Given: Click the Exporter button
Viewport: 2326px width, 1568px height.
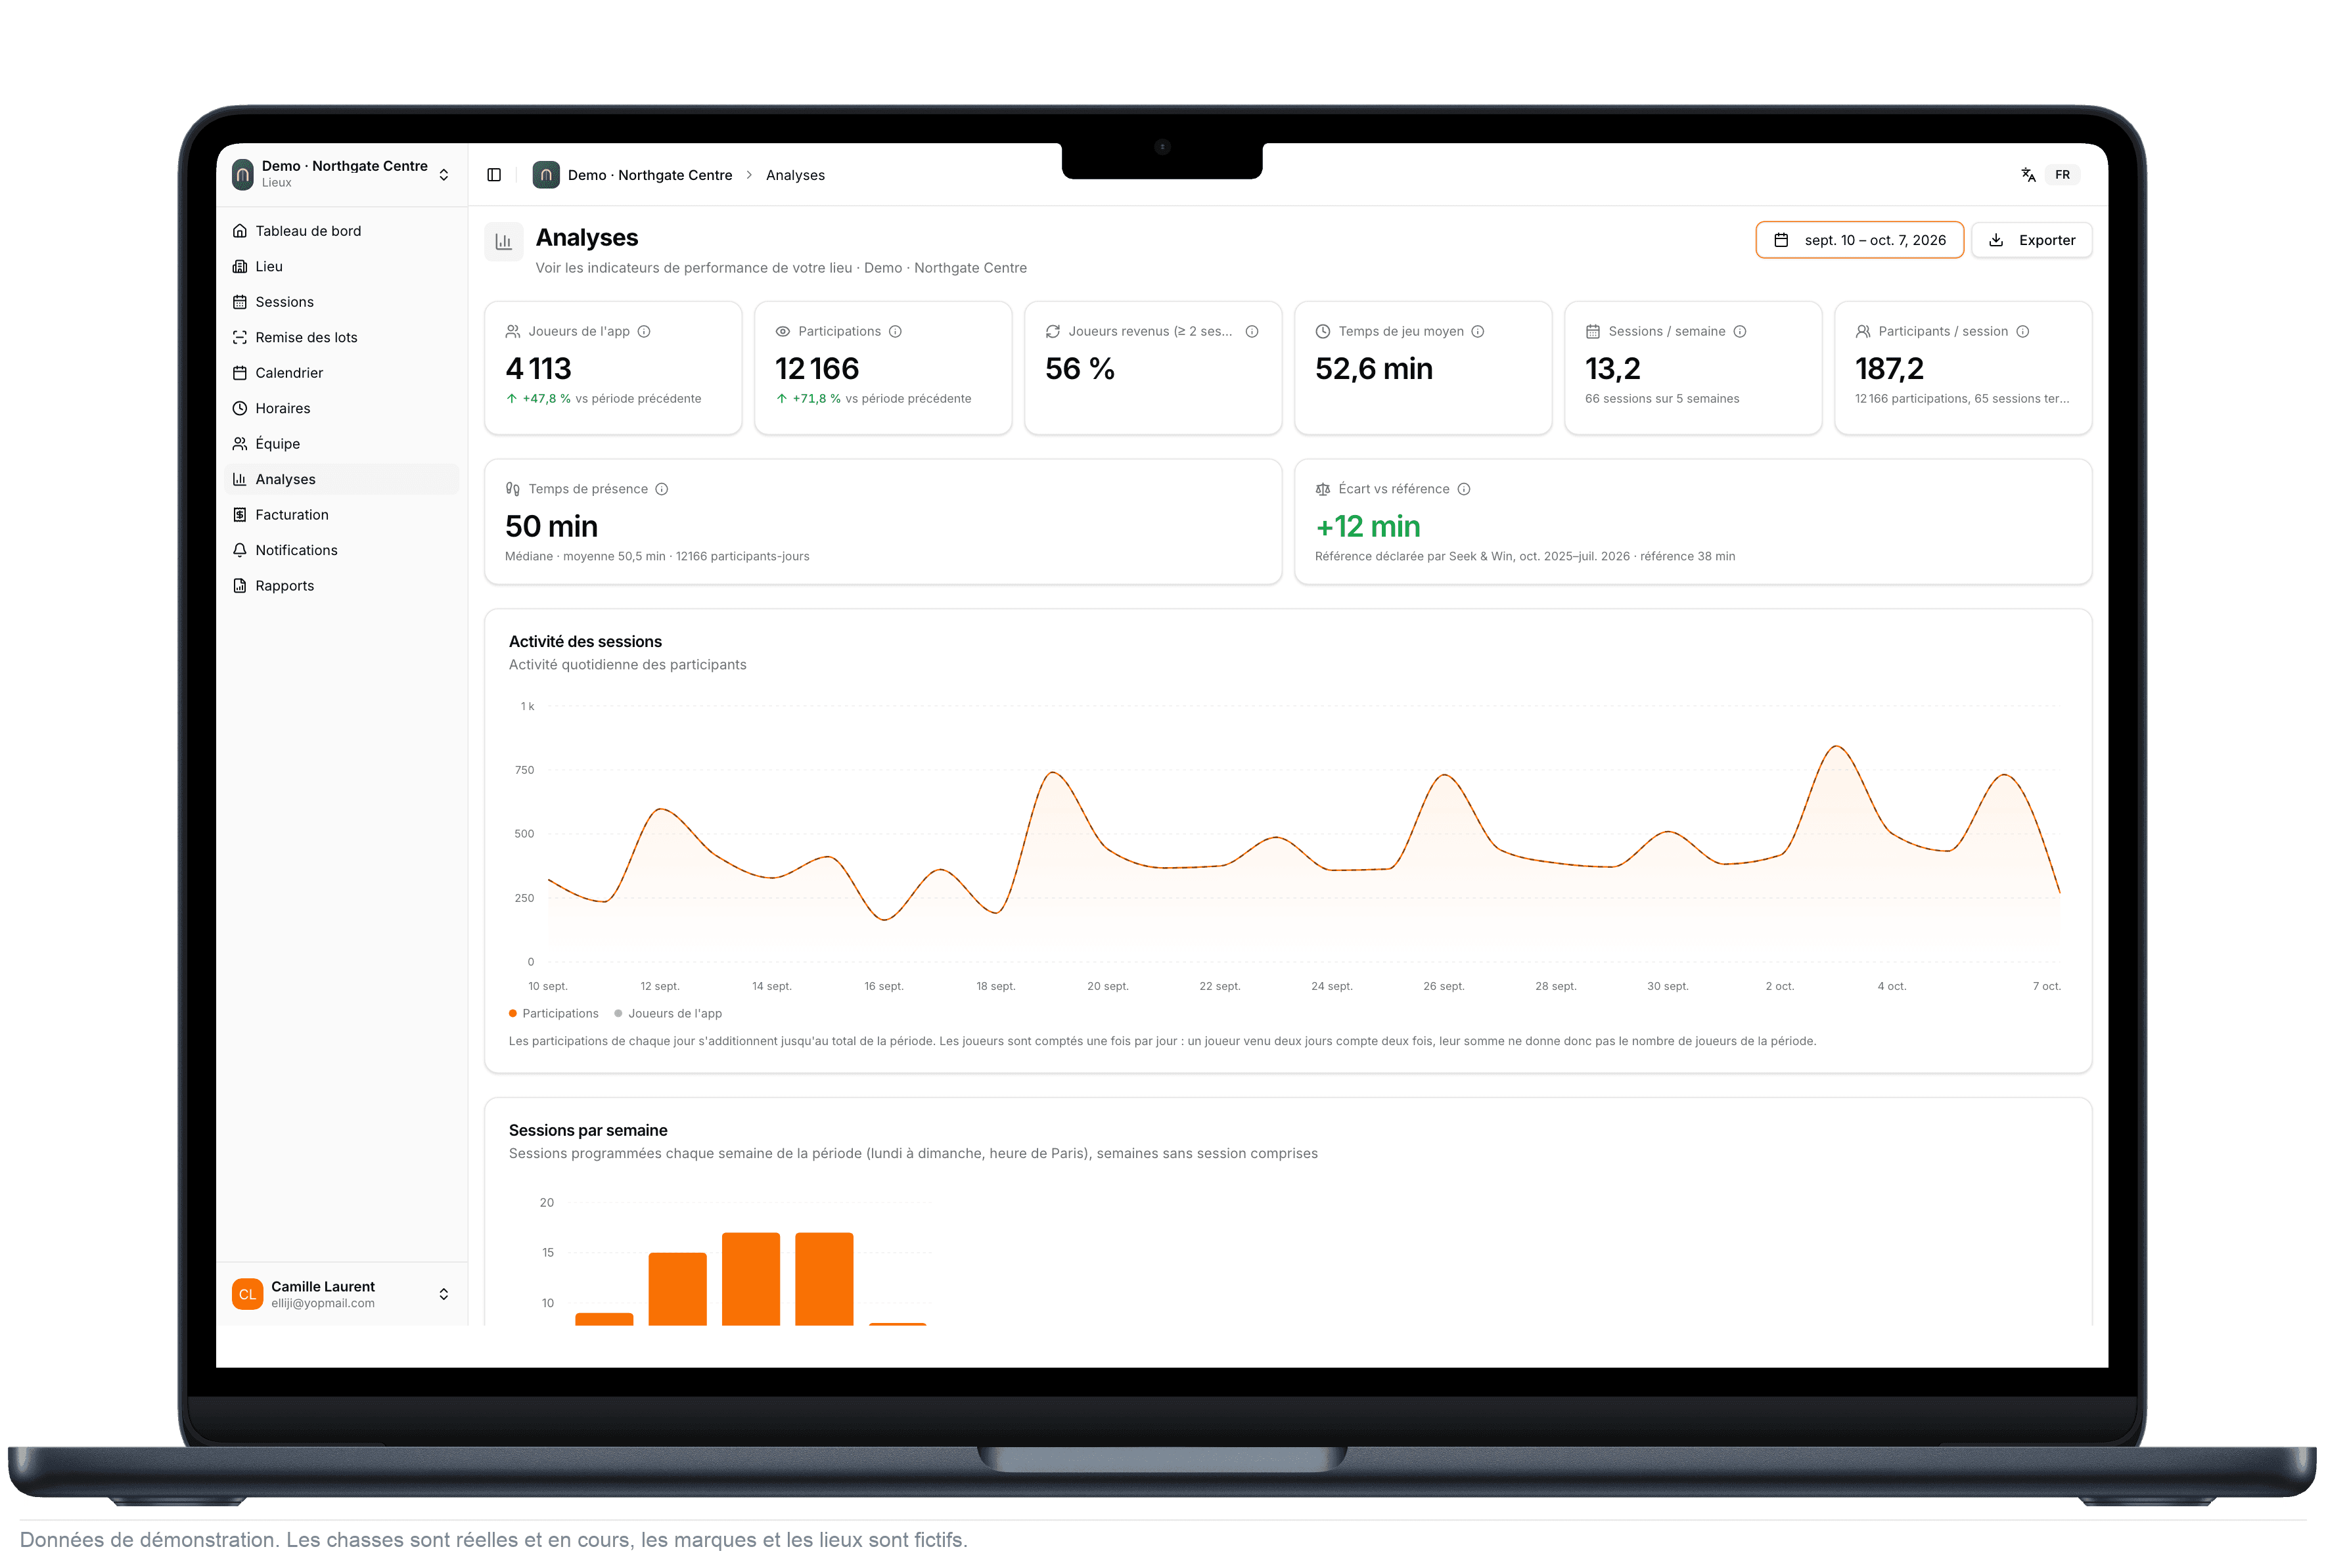Looking at the screenshot, I should click(2031, 240).
